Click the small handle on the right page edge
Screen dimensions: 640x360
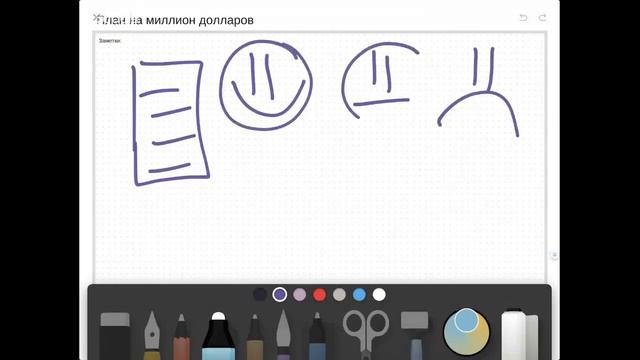(x=554, y=255)
